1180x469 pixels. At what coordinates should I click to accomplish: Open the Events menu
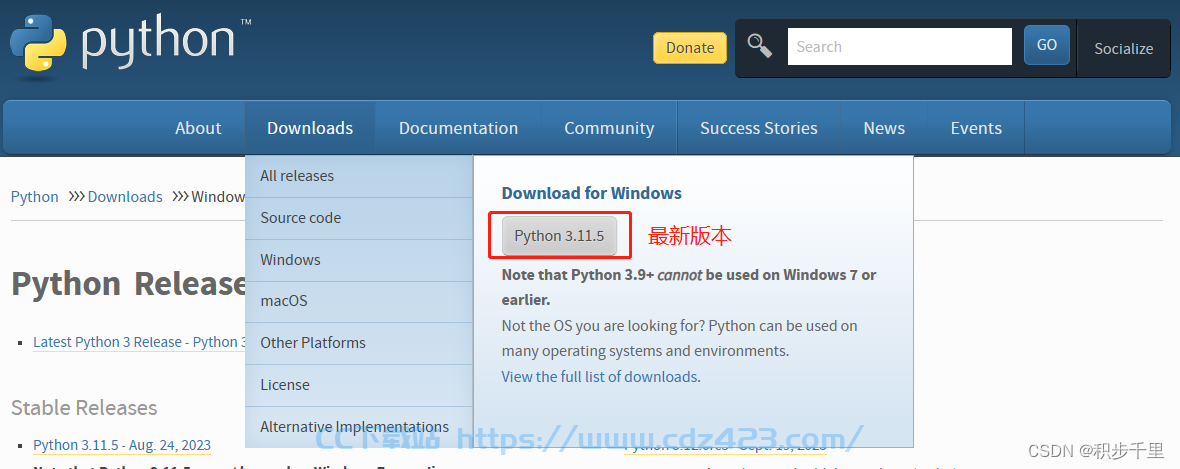(x=976, y=128)
